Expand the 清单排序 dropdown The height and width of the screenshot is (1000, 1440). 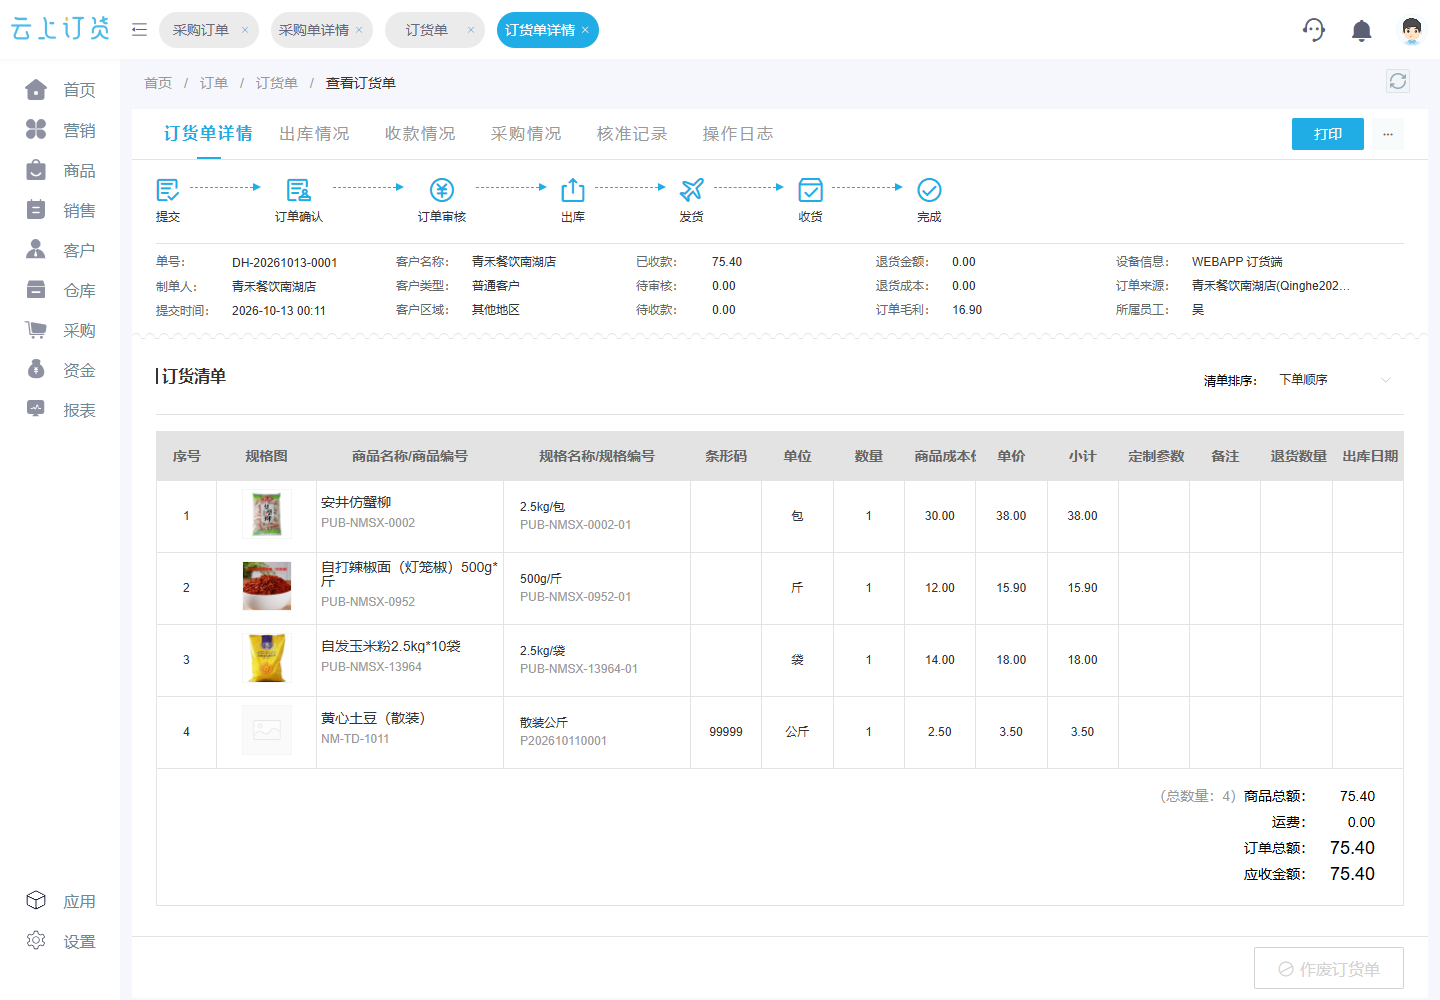1335,380
